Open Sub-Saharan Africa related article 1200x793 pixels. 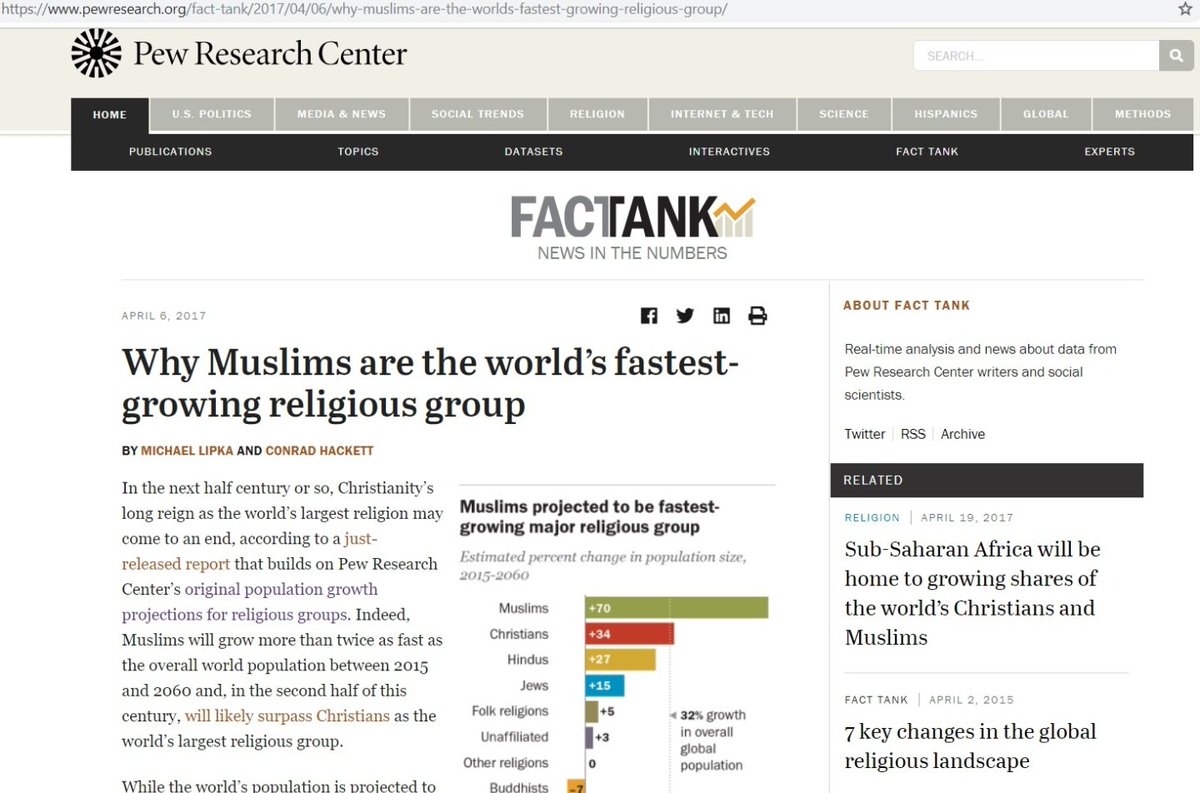(972, 593)
